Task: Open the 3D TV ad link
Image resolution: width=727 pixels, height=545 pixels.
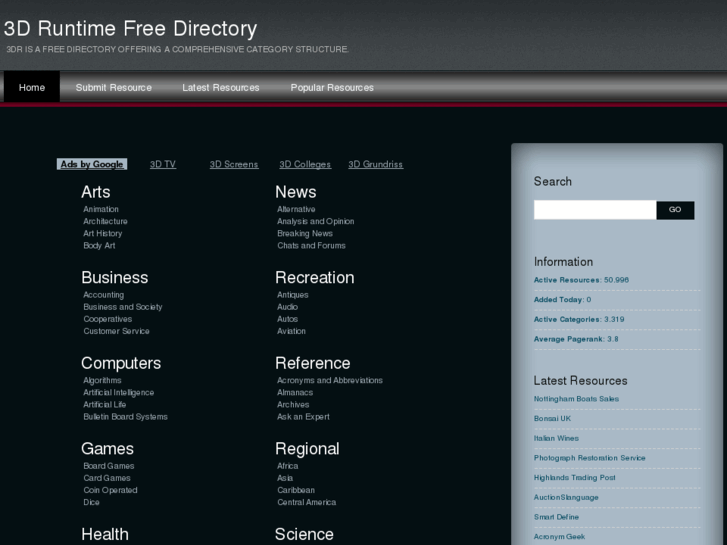Action: tap(163, 164)
